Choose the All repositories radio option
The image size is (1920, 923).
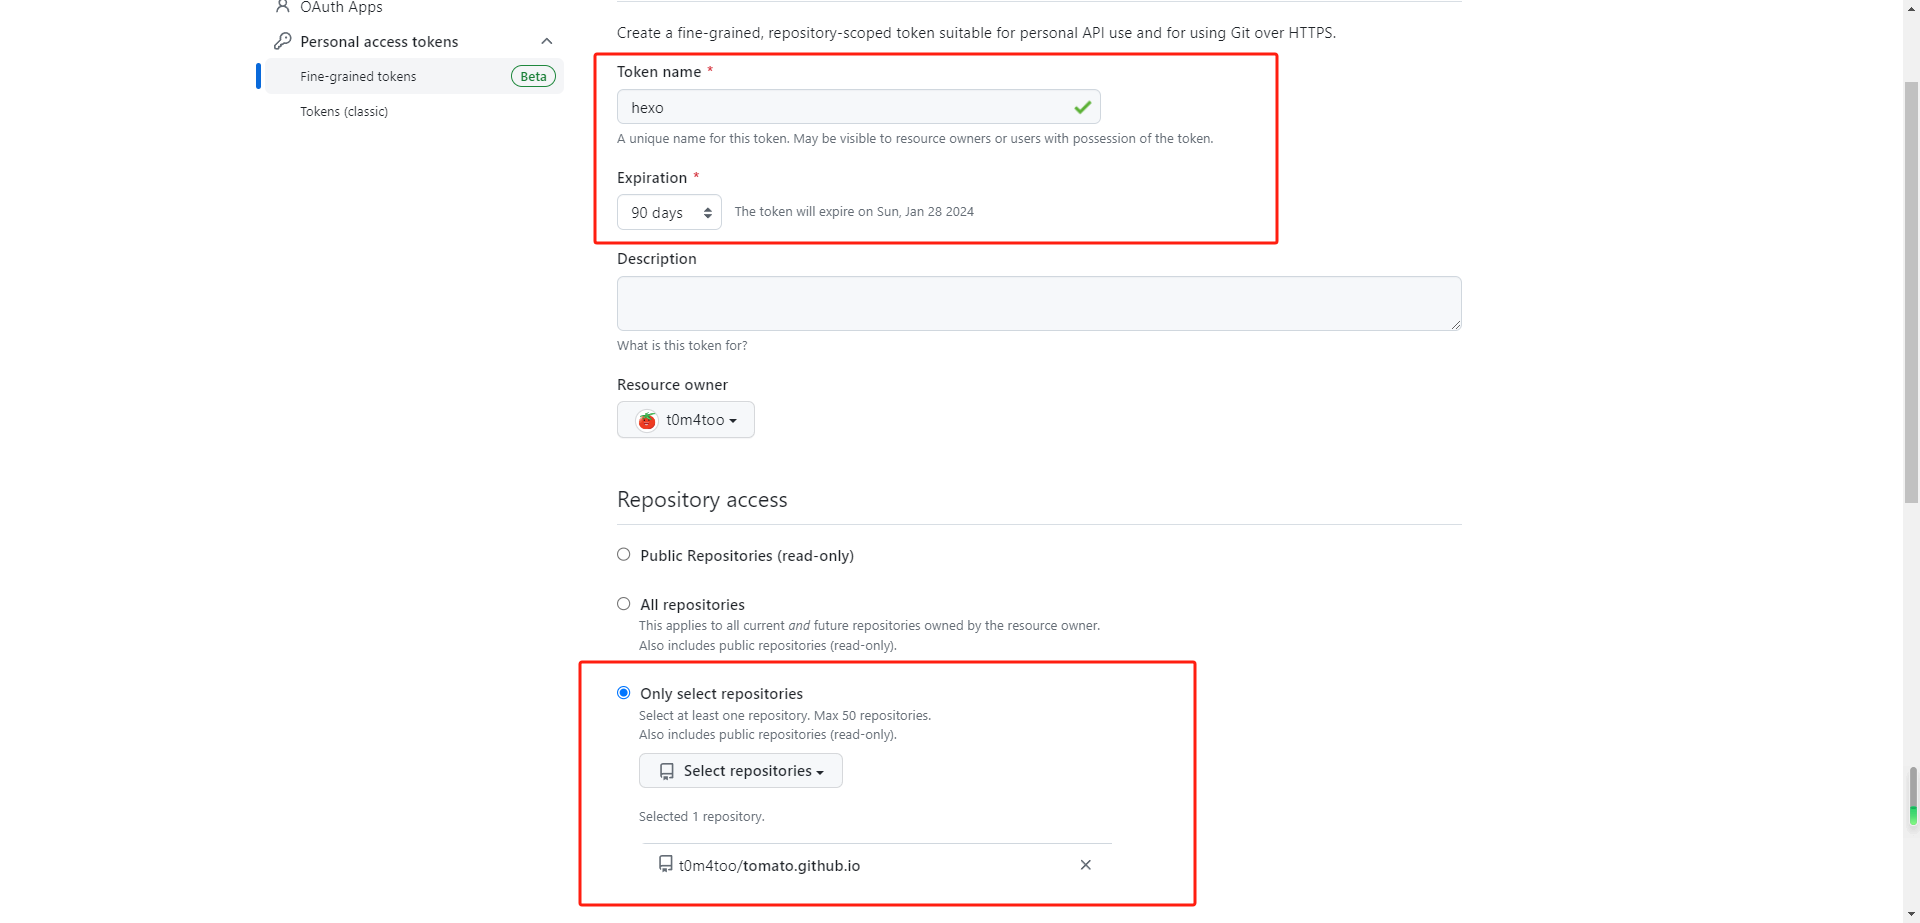(624, 604)
